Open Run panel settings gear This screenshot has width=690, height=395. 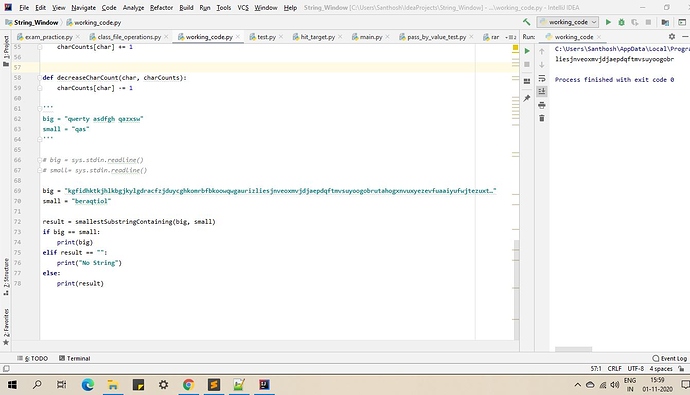point(672,37)
